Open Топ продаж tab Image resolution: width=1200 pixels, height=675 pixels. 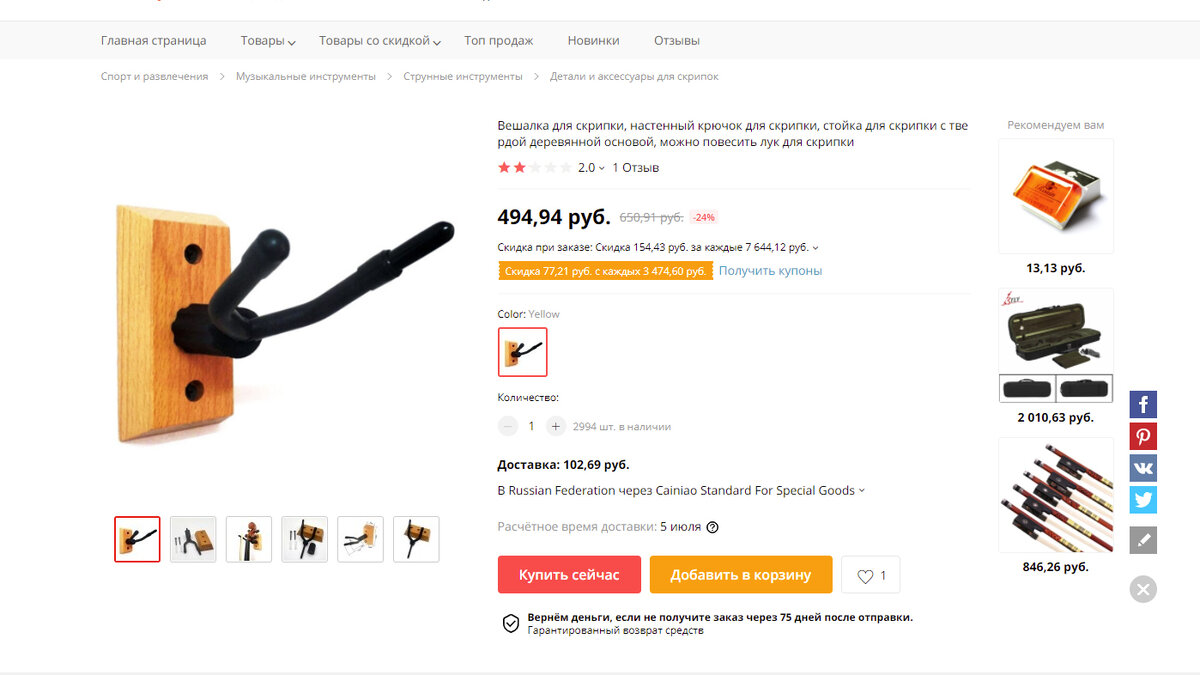(x=498, y=41)
